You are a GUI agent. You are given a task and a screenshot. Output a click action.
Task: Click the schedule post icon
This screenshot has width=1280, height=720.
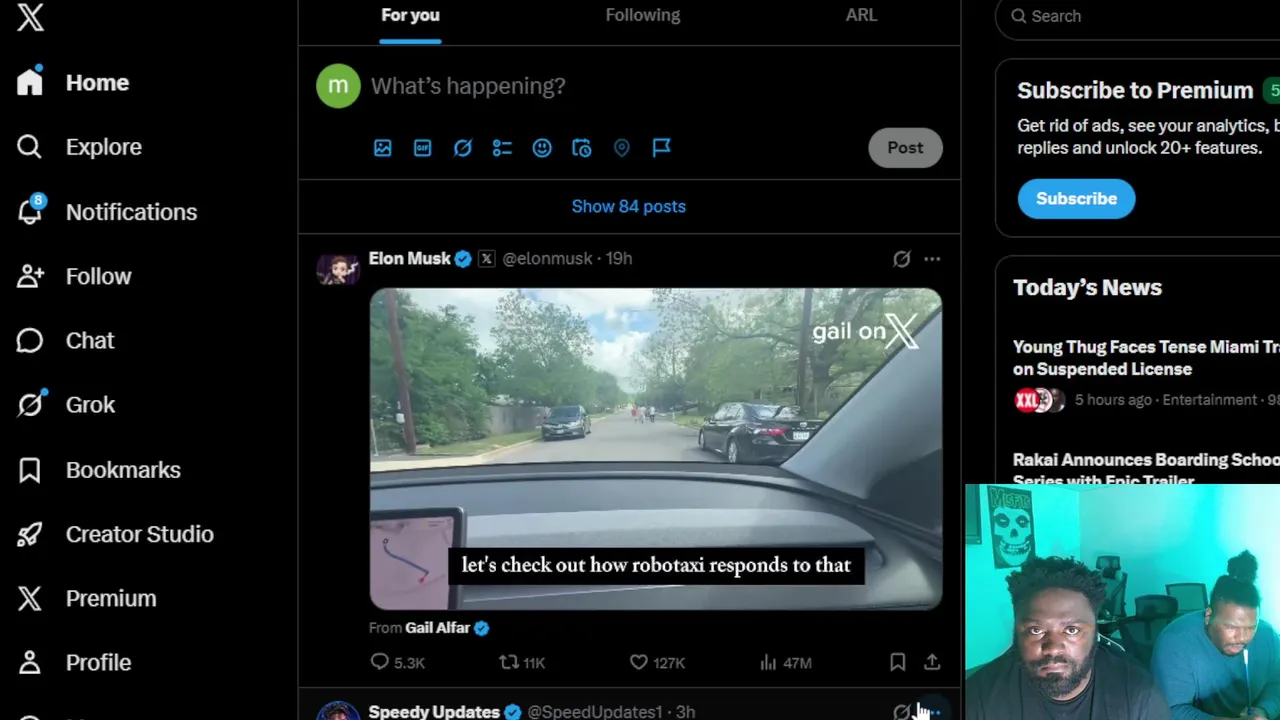click(582, 148)
